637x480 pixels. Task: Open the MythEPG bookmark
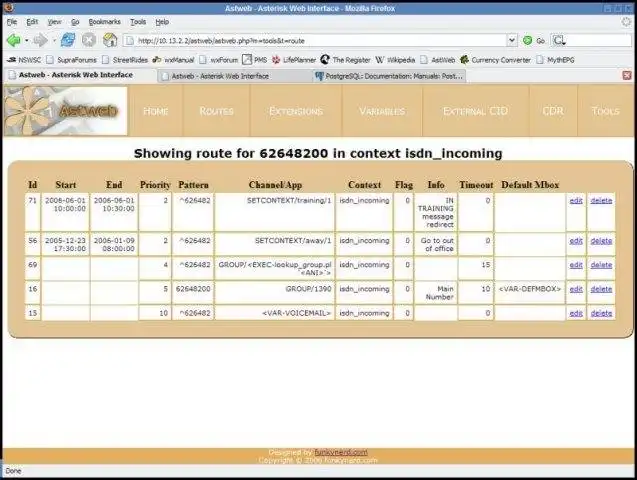[x=555, y=60]
